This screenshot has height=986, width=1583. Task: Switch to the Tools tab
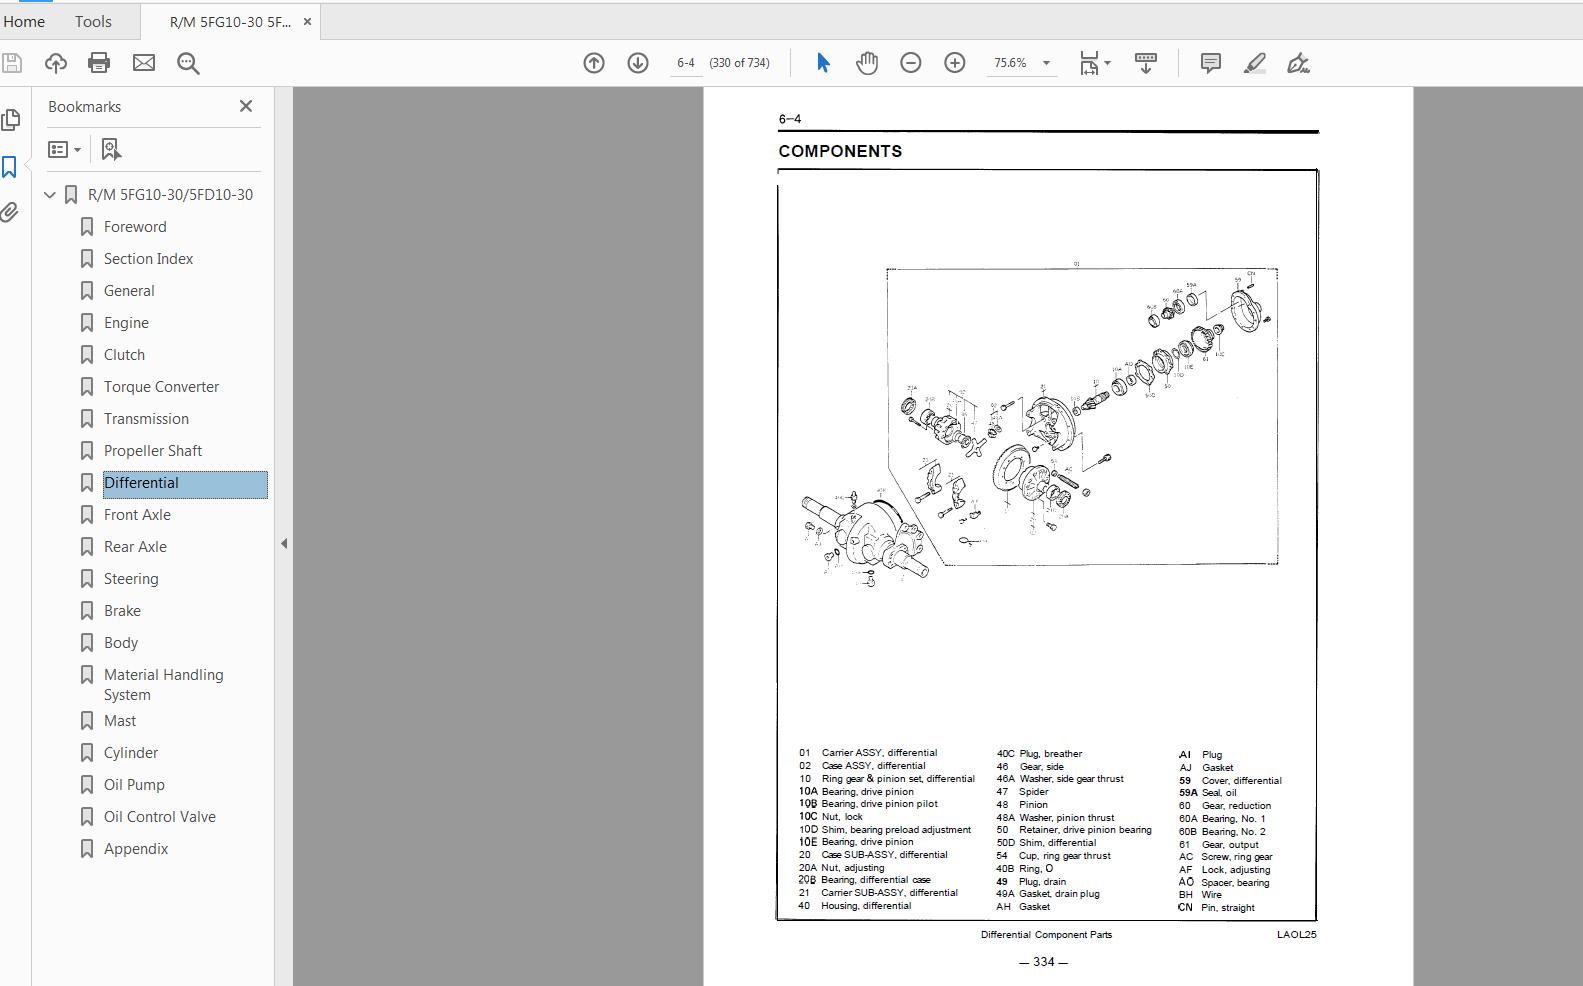pos(93,21)
